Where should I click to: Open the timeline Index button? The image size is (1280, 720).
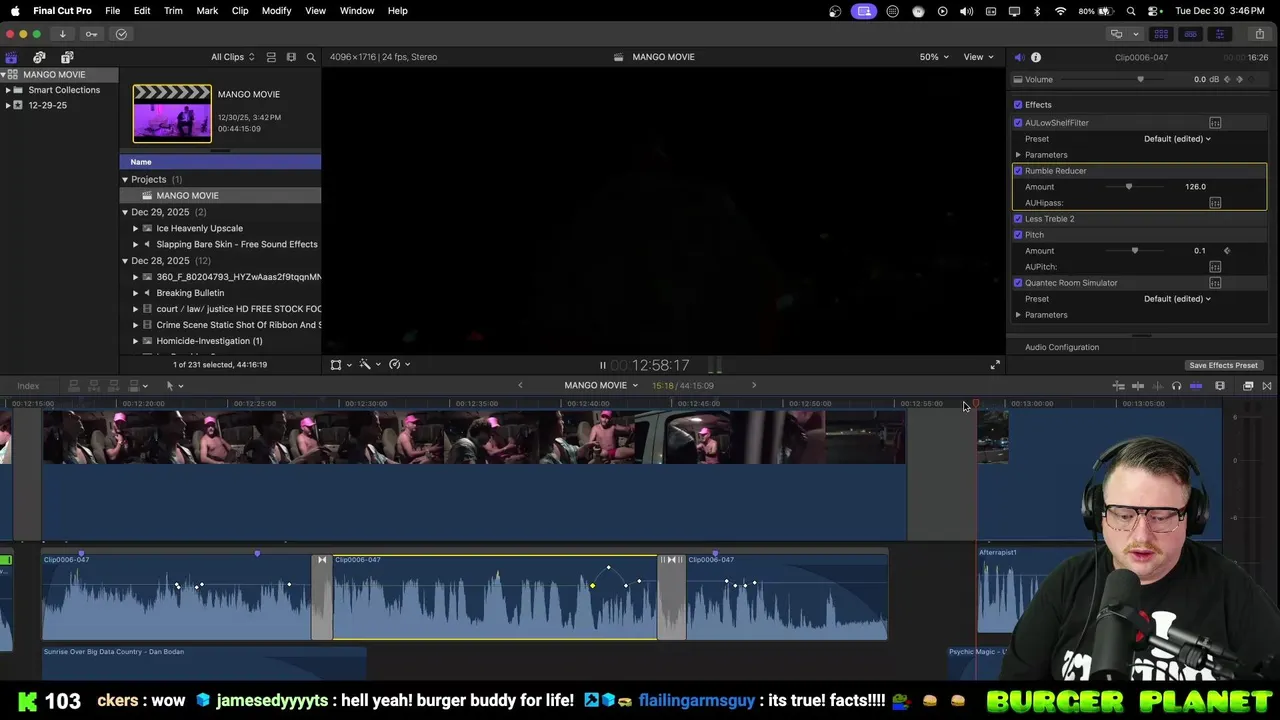(x=28, y=386)
